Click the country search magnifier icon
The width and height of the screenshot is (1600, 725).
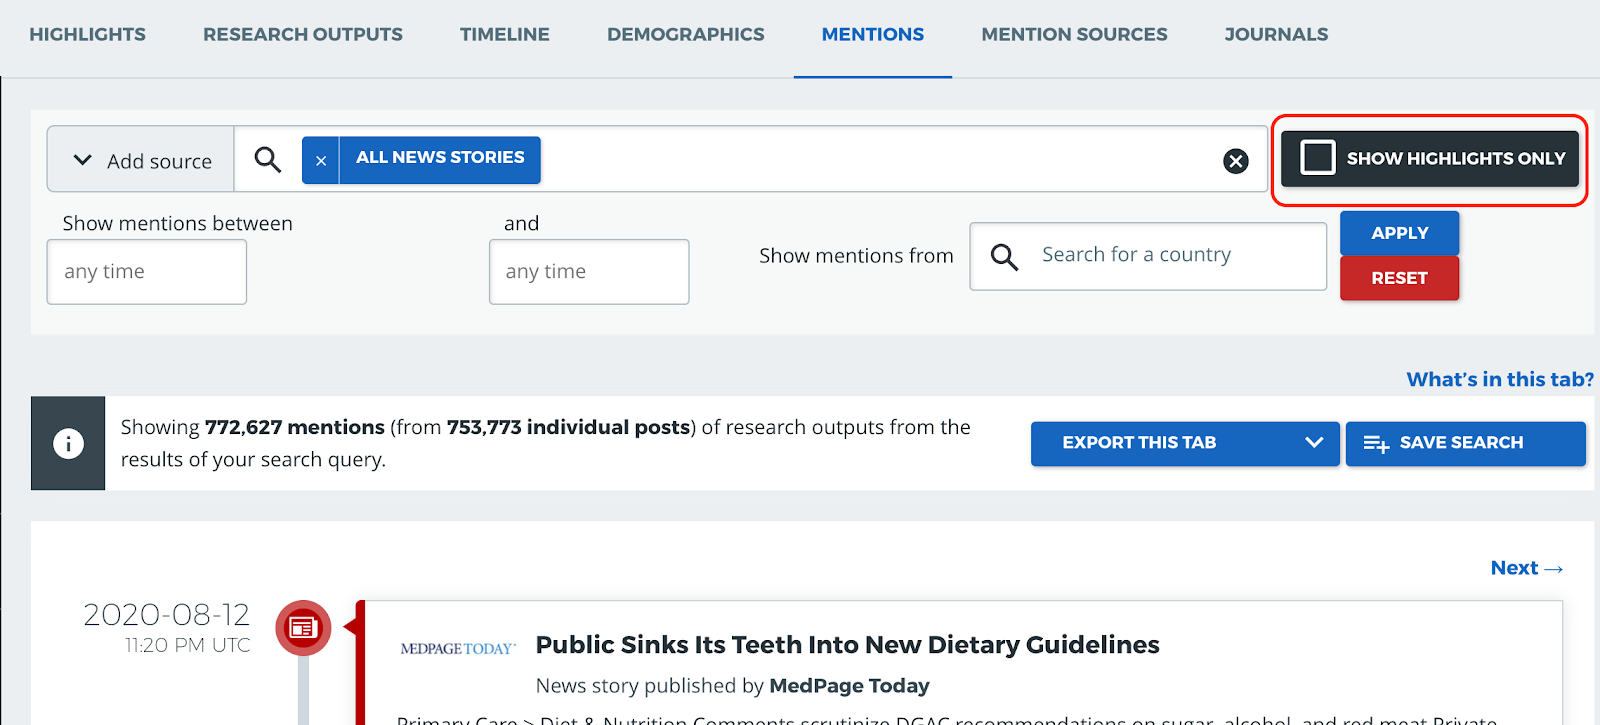pos(1004,257)
